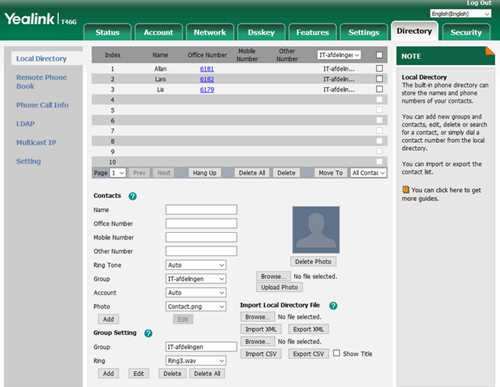Image resolution: width=500 pixels, height=387 pixels.
Task: Click the Delete button next to Move To
Action: (286, 173)
